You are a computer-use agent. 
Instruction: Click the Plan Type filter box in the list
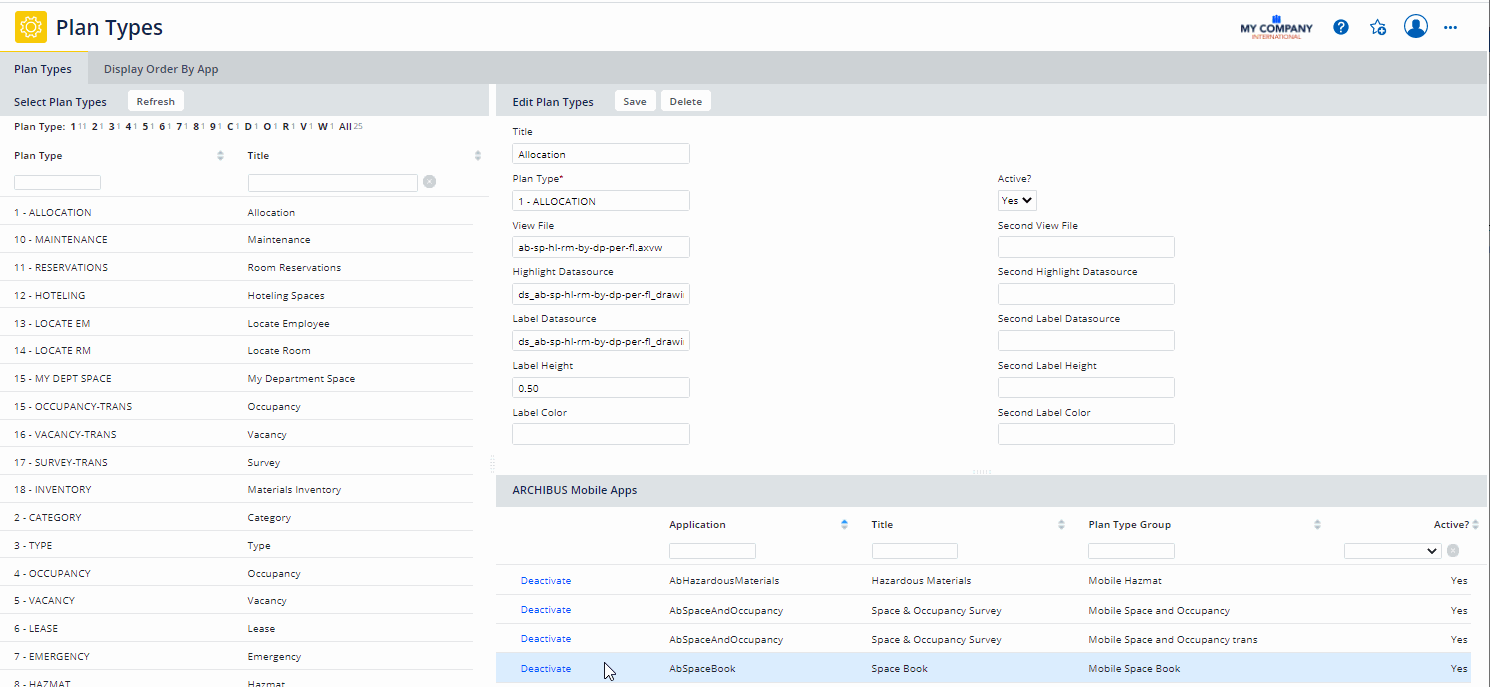pos(57,182)
